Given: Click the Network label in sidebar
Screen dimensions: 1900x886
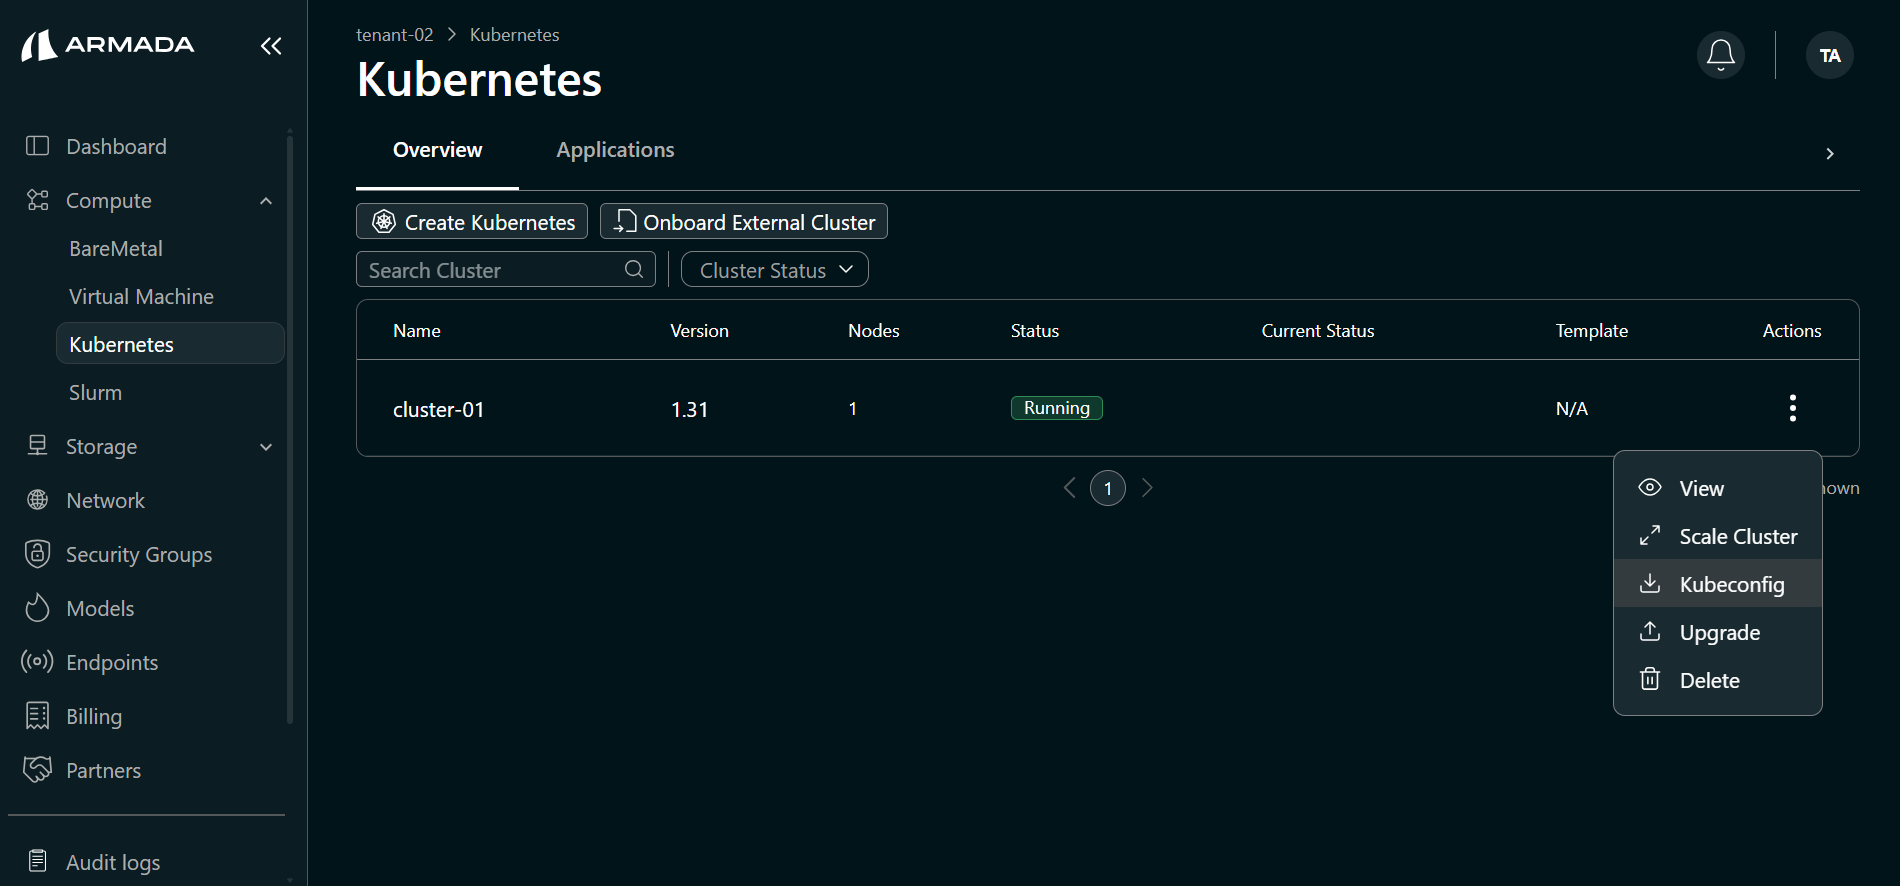Looking at the screenshot, I should 105,500.
